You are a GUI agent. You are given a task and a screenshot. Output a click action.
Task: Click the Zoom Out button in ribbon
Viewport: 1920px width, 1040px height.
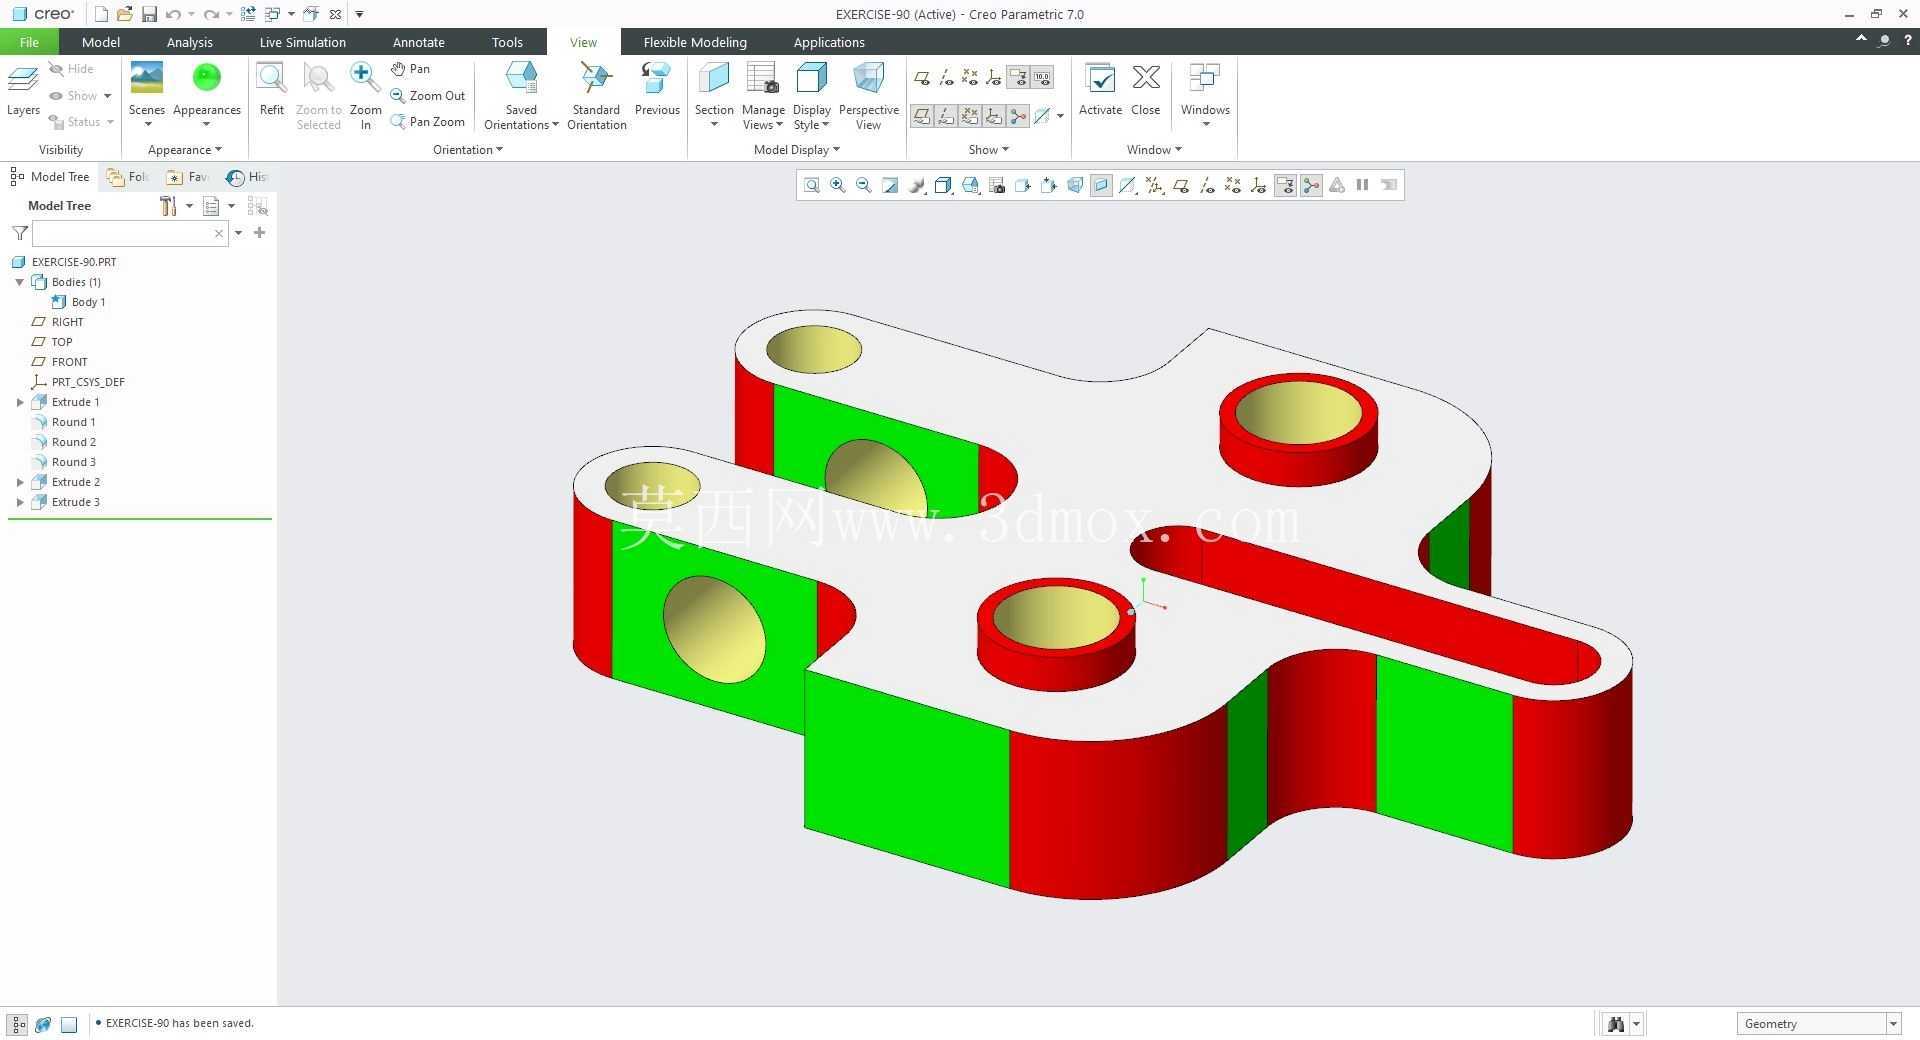[428, 96]
